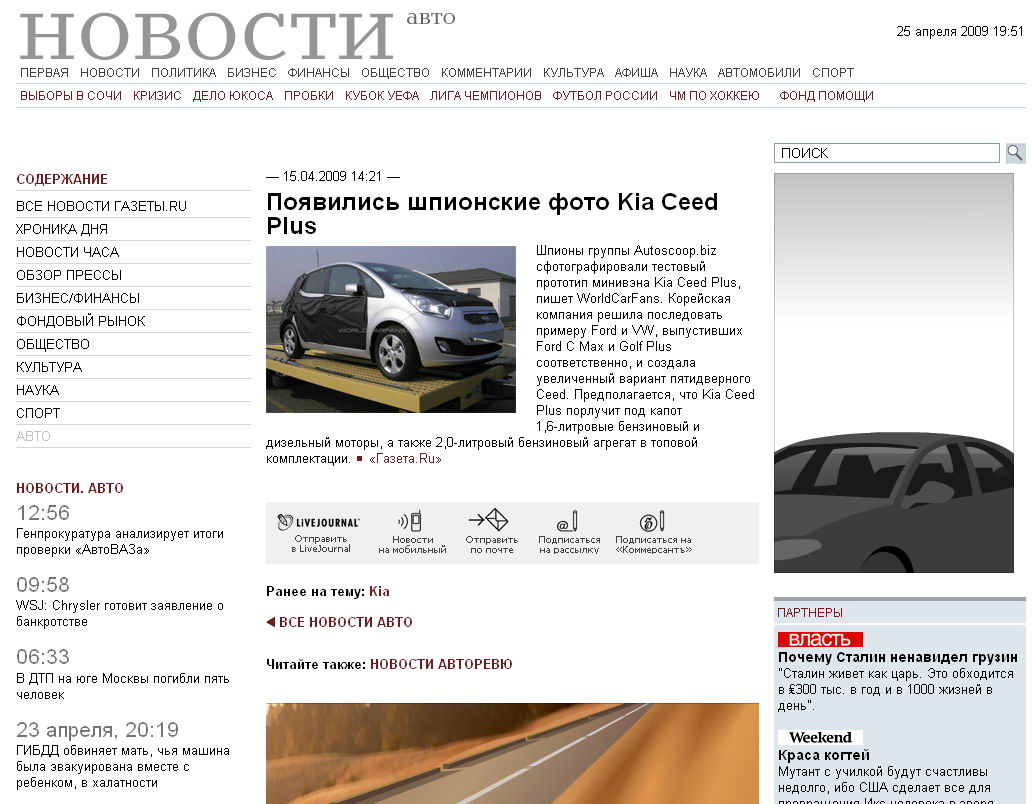Viewport: 1035px width, 804px height.
Task: Open the Краса когтей article
Action: (824, 755)
